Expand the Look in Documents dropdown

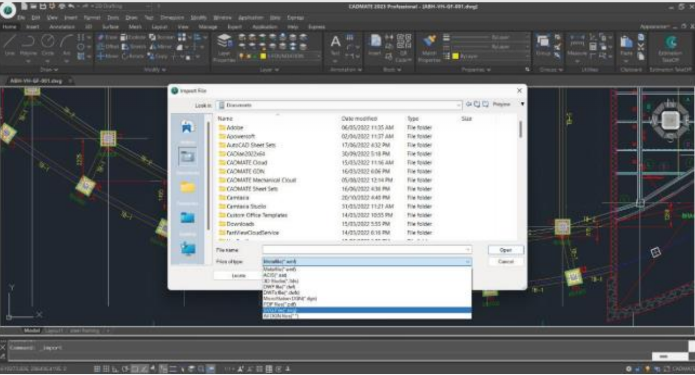pos(458,105)
